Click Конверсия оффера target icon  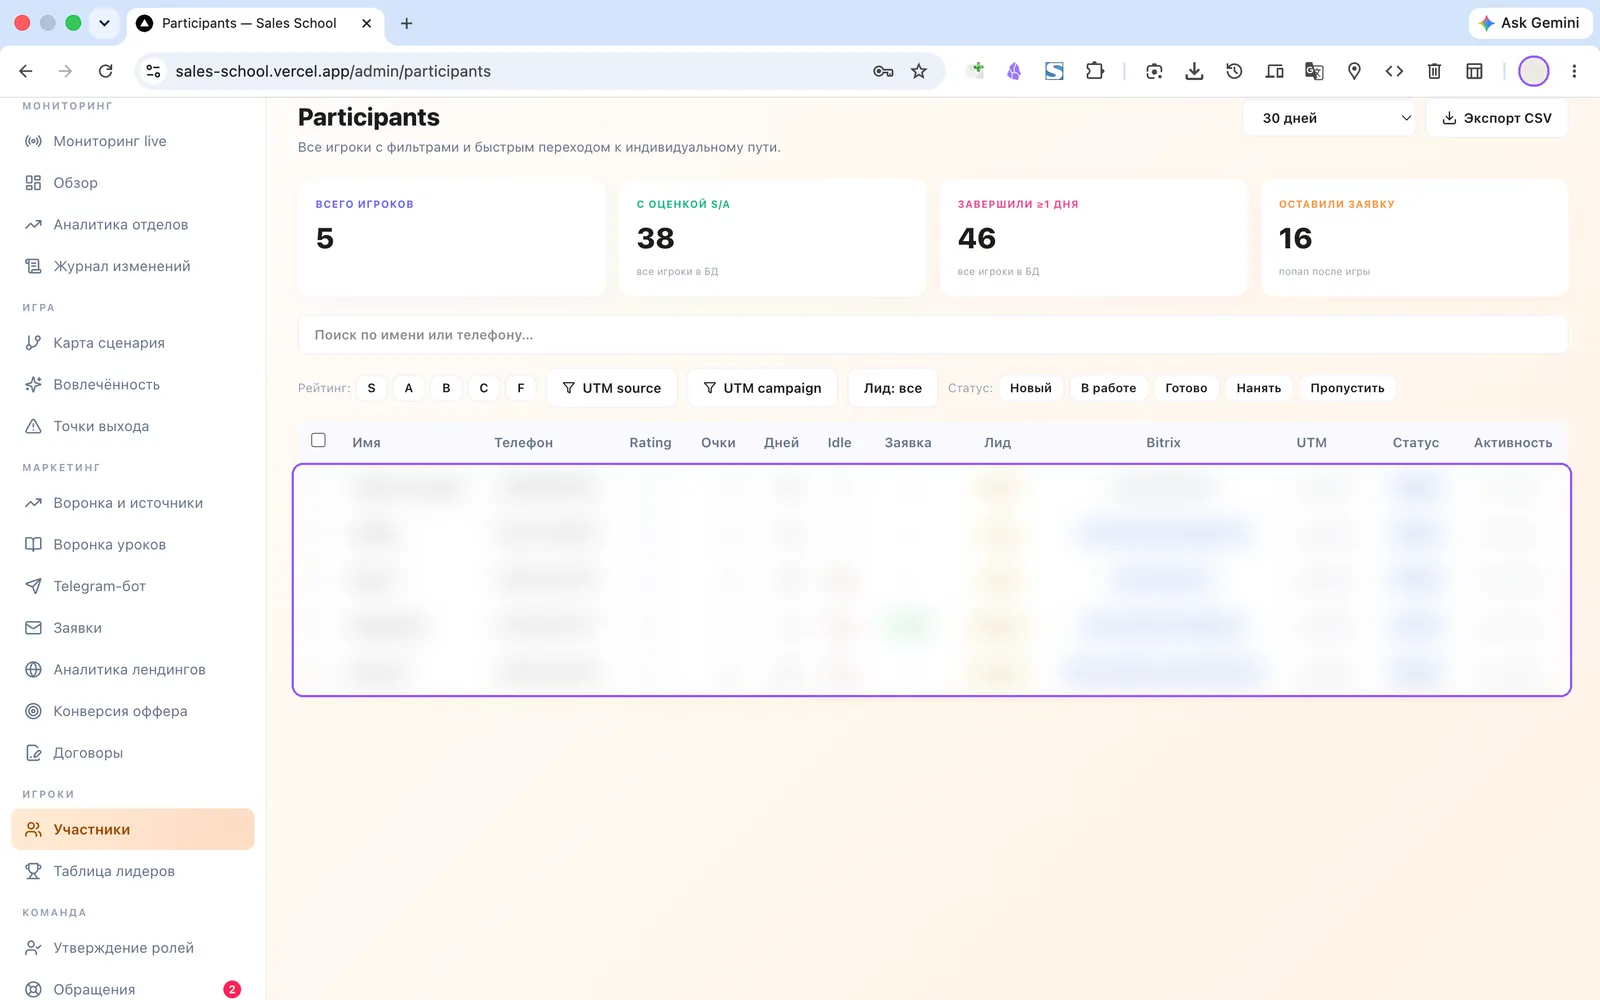click(x=33, y=711)
